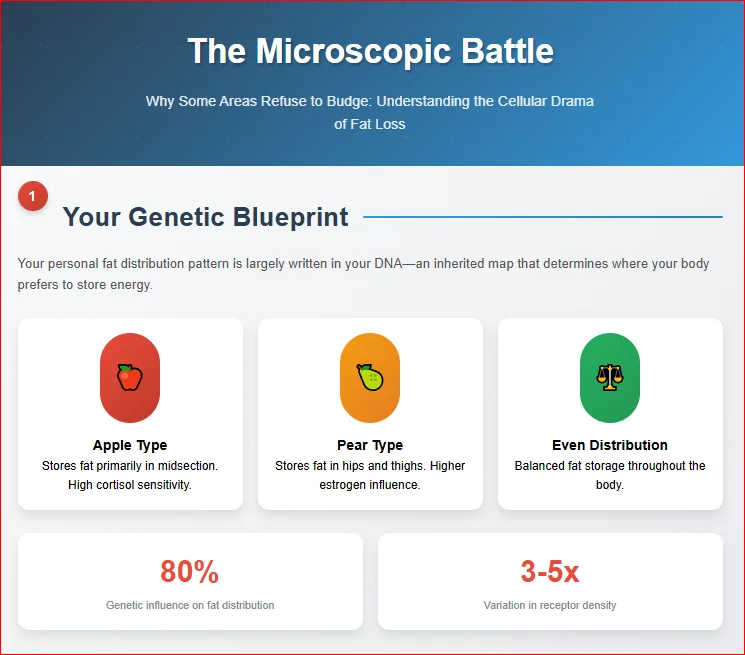Click the hips and thighs estrogen description
Screen dimensions: 745x655
(x=370, y=475)
